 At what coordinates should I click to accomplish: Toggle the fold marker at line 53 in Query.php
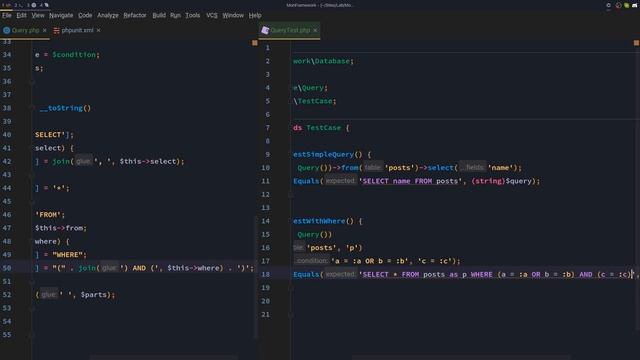(x=32, y=308)
